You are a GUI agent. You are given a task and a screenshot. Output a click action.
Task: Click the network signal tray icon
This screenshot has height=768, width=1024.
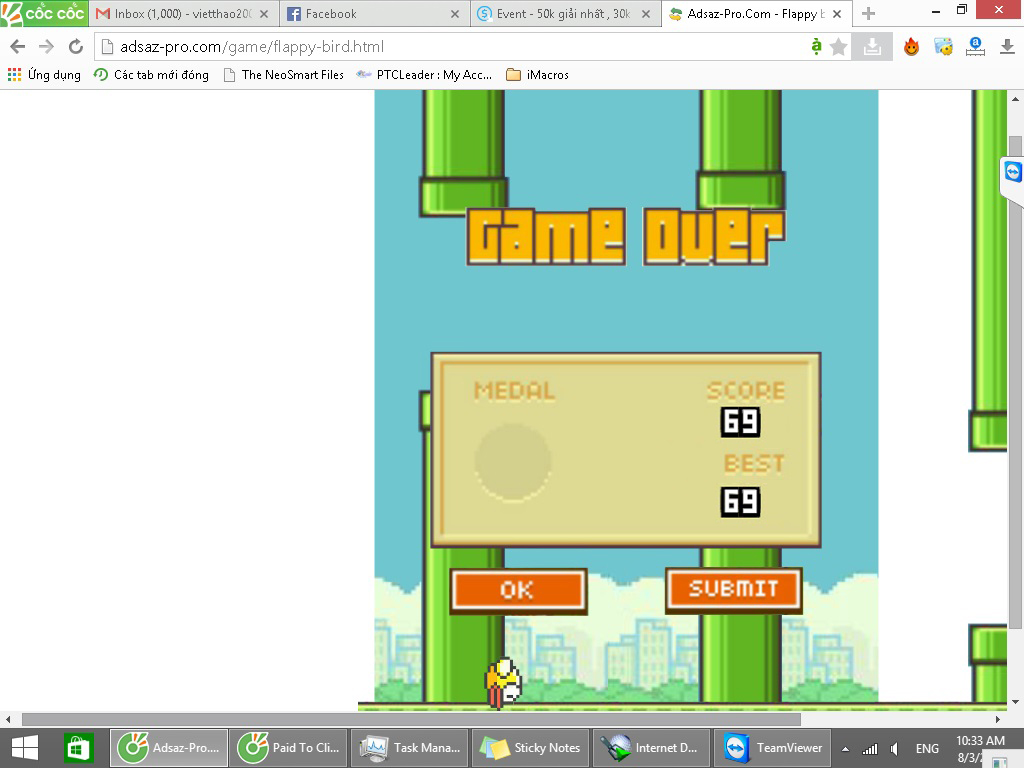pyautogui.click(x=870, y=749)
